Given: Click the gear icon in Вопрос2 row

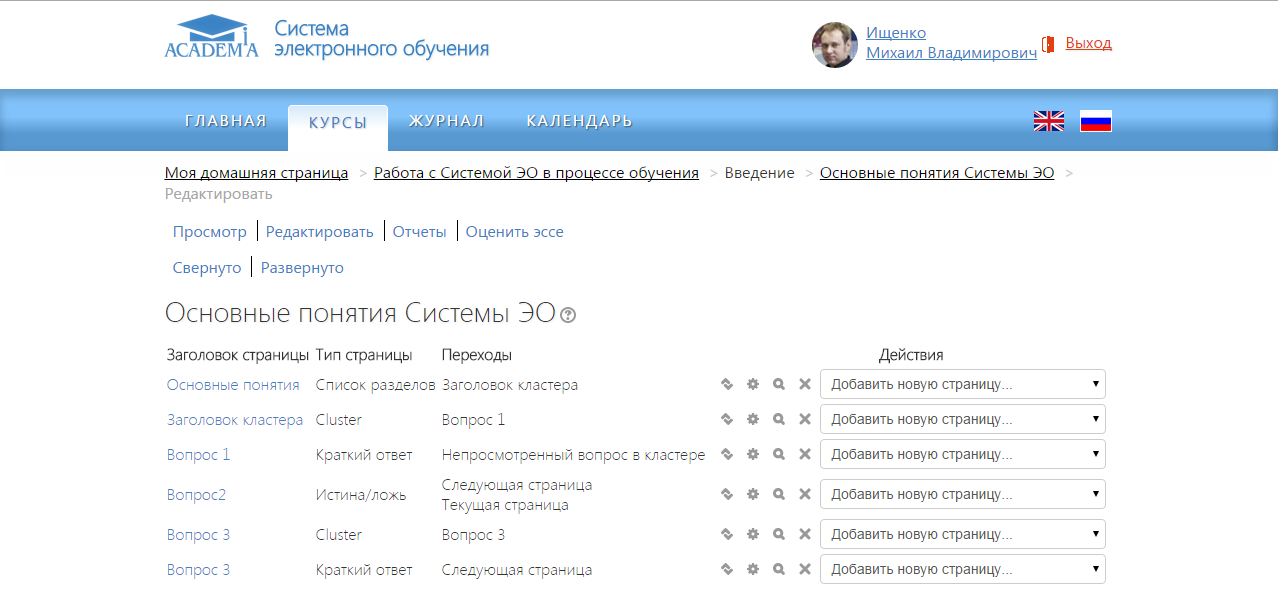Looking at the screenshot, I should 753,494.
